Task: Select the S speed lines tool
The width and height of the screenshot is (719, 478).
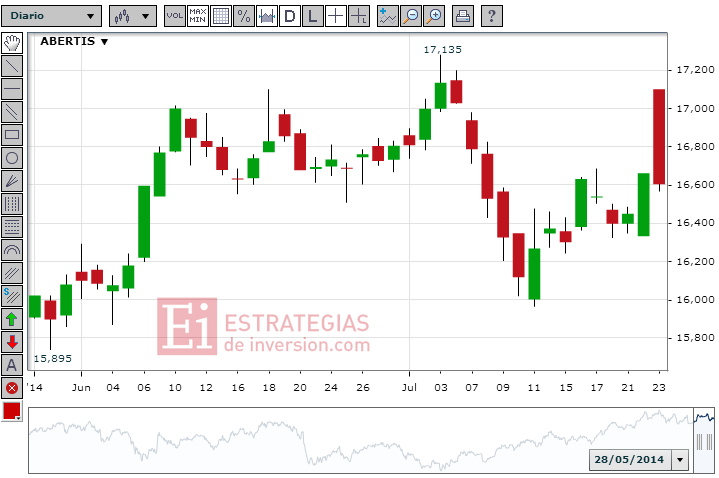Action: coord(12,296)
